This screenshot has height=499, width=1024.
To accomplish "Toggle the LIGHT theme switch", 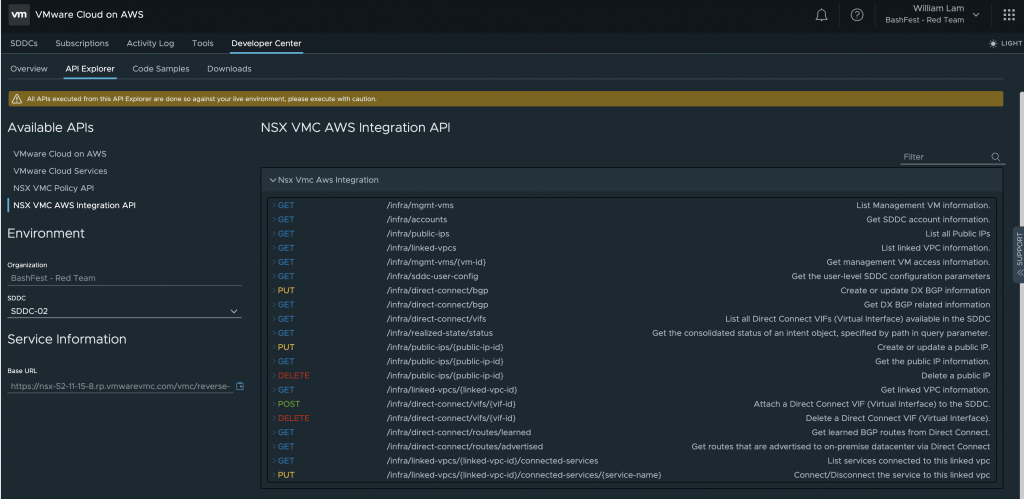I will (x=1005, y=44).
